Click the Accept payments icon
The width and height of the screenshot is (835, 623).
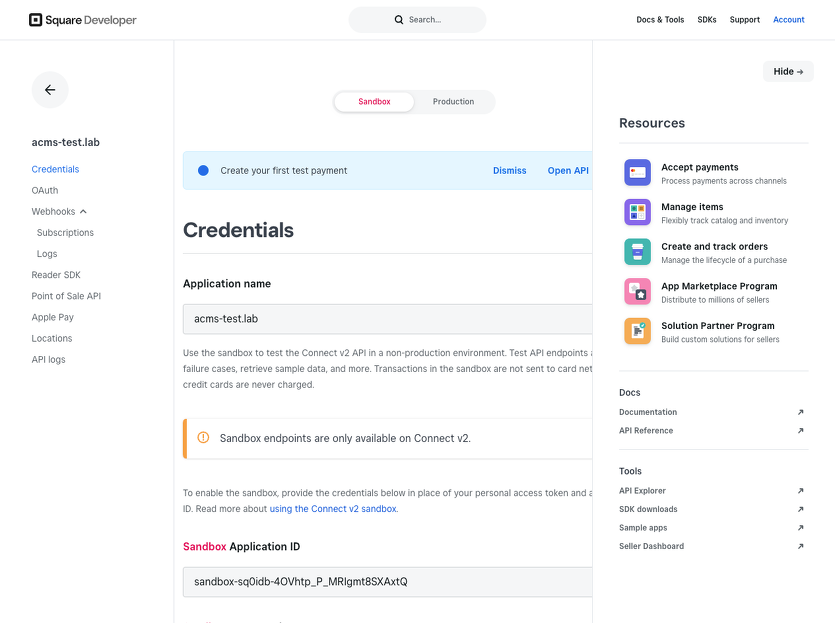637,173
